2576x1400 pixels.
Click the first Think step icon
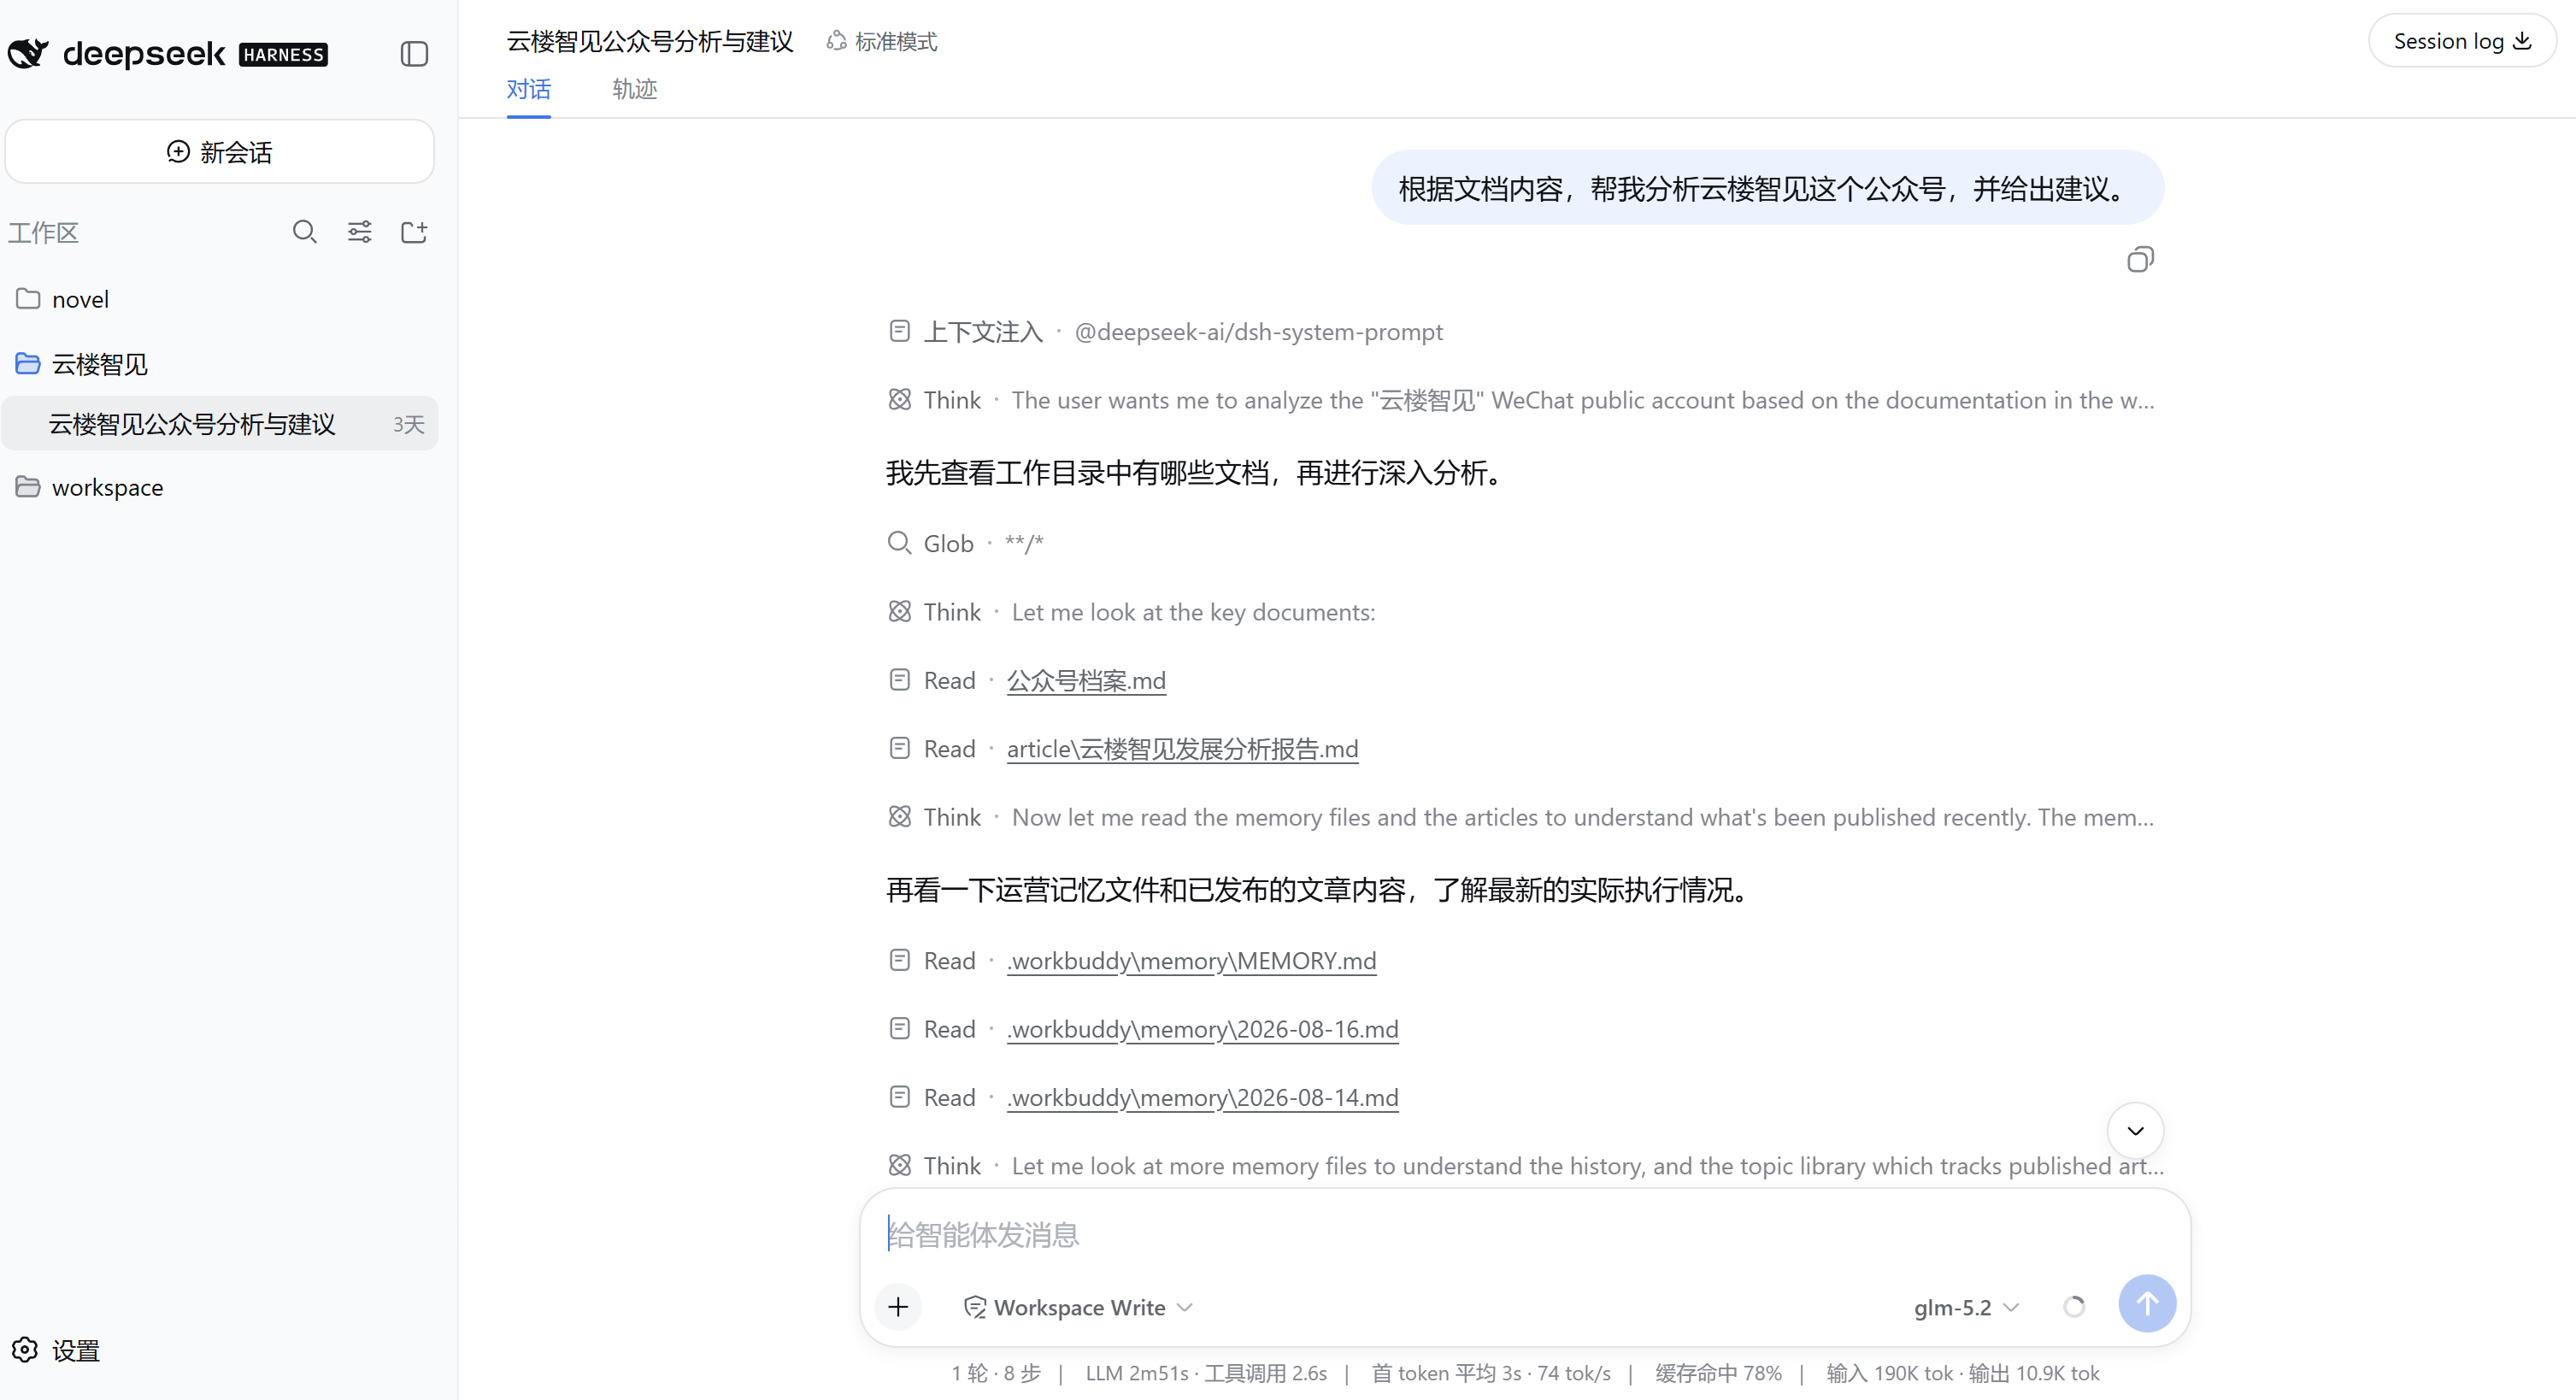coord(899,400)
